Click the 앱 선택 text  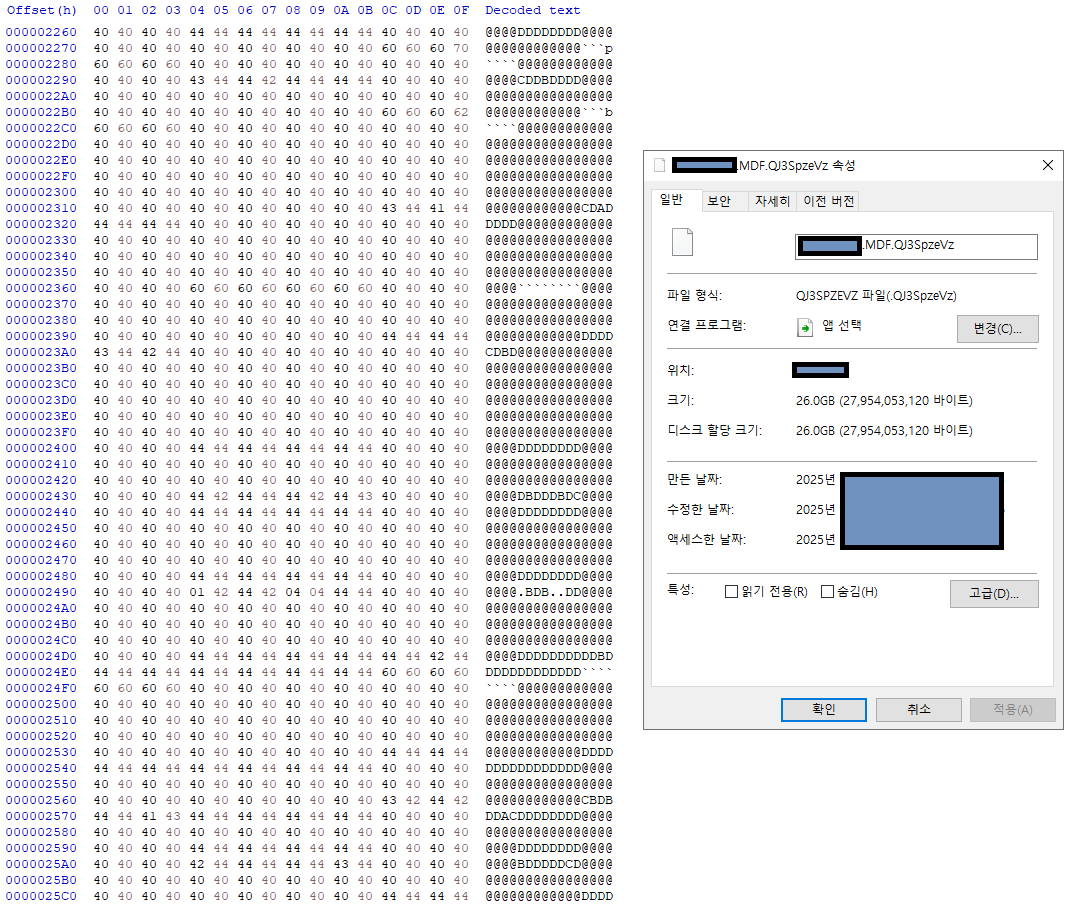[842, 326]
